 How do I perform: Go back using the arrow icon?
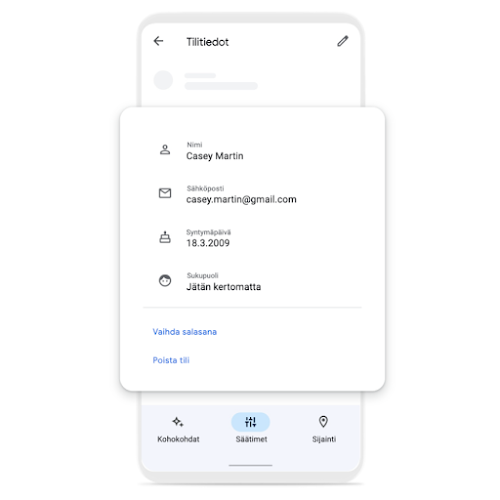[158, 41]
